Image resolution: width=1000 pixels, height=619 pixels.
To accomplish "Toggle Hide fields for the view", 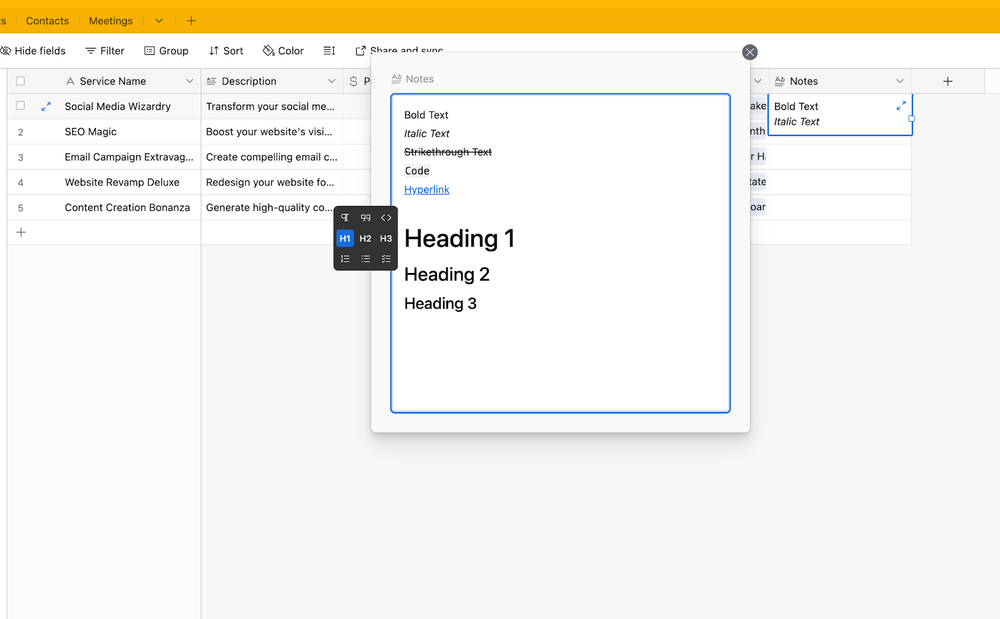I will 34,50.
